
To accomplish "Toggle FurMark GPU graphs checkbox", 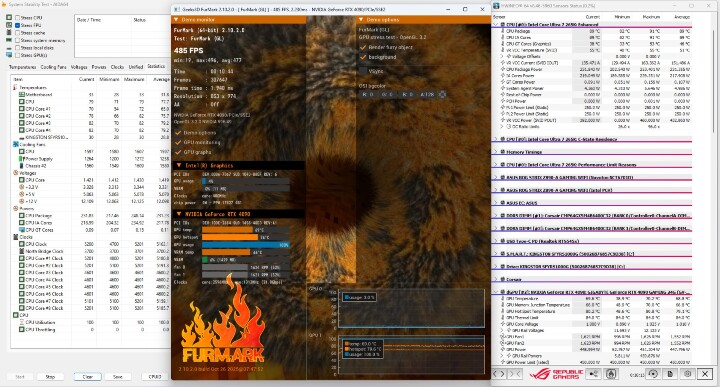I will tap(178, 152).
